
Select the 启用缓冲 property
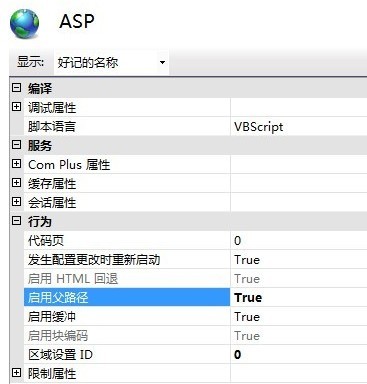click(127, 316)
